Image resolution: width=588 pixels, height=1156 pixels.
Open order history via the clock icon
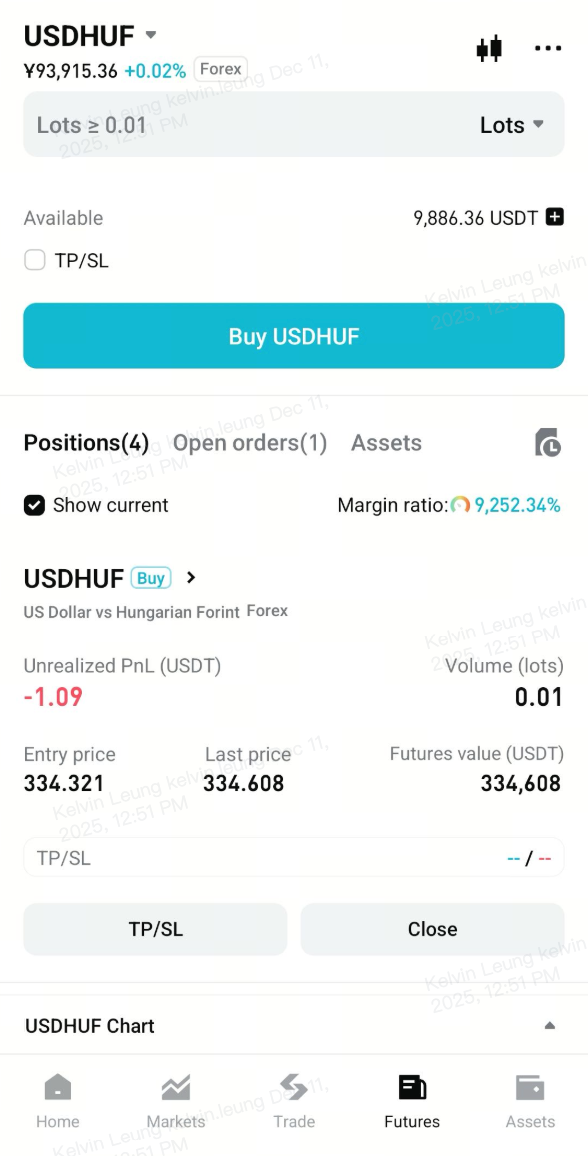[x=547, y=443]
